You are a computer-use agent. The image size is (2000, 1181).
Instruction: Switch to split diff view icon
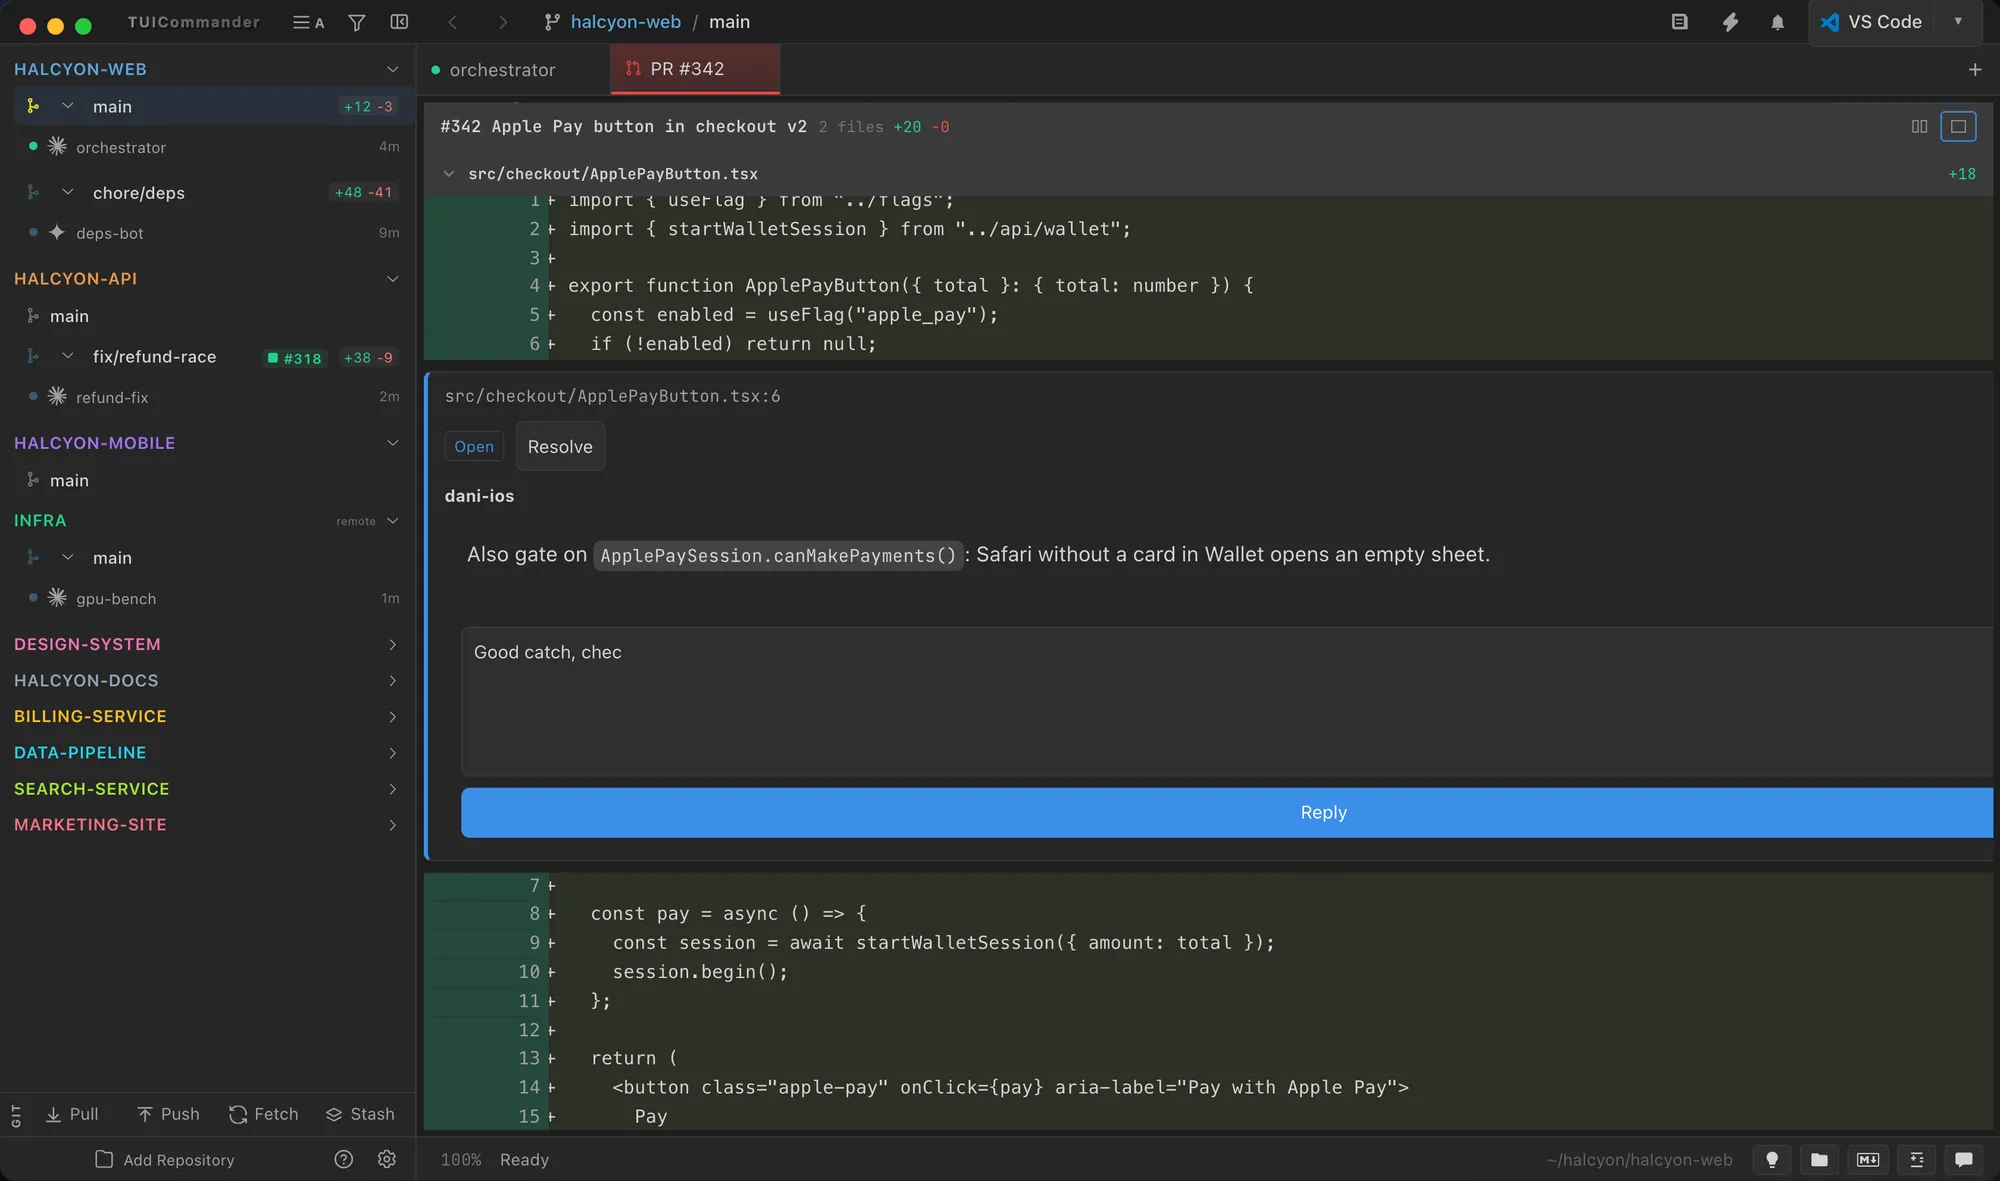tap(1919, 126)
